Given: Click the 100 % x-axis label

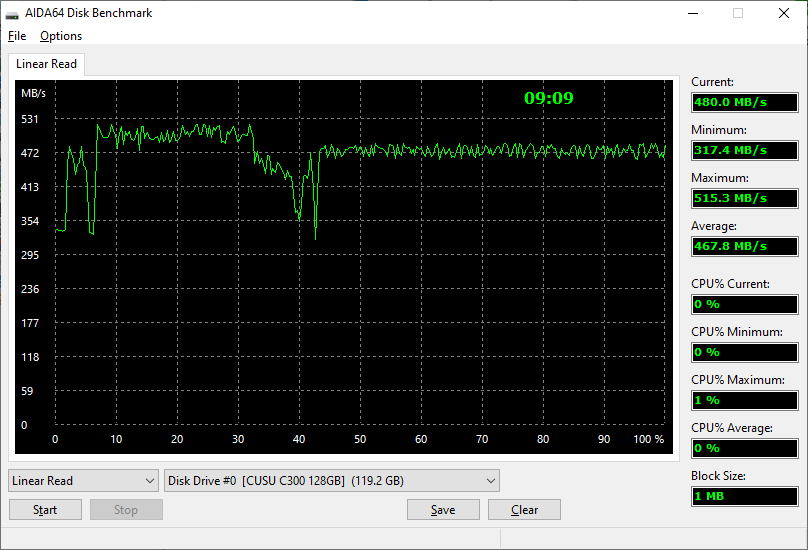Looking at the screenshot, I should (x=649, y=439).
